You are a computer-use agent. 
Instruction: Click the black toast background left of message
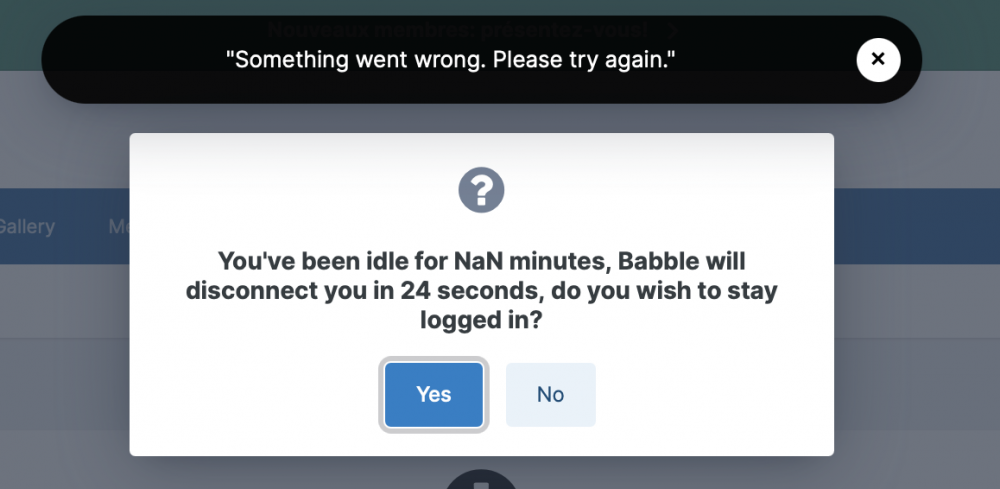tap(130, 60)
